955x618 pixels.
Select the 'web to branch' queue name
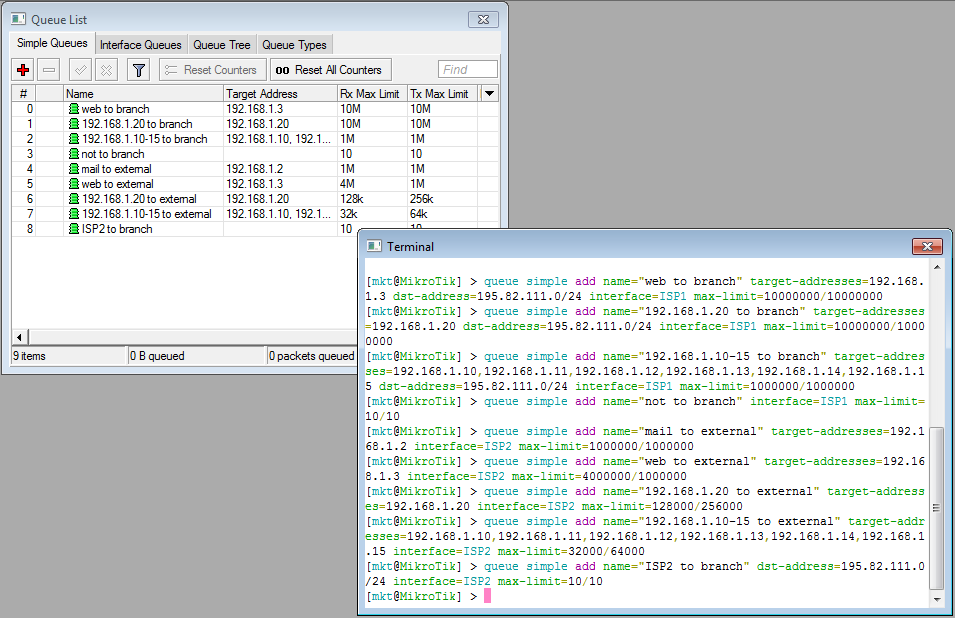(115, 109)
